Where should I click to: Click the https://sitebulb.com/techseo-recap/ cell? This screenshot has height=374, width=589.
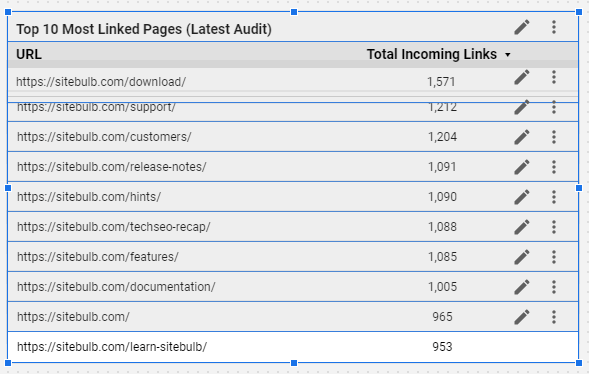coord(114,227)
